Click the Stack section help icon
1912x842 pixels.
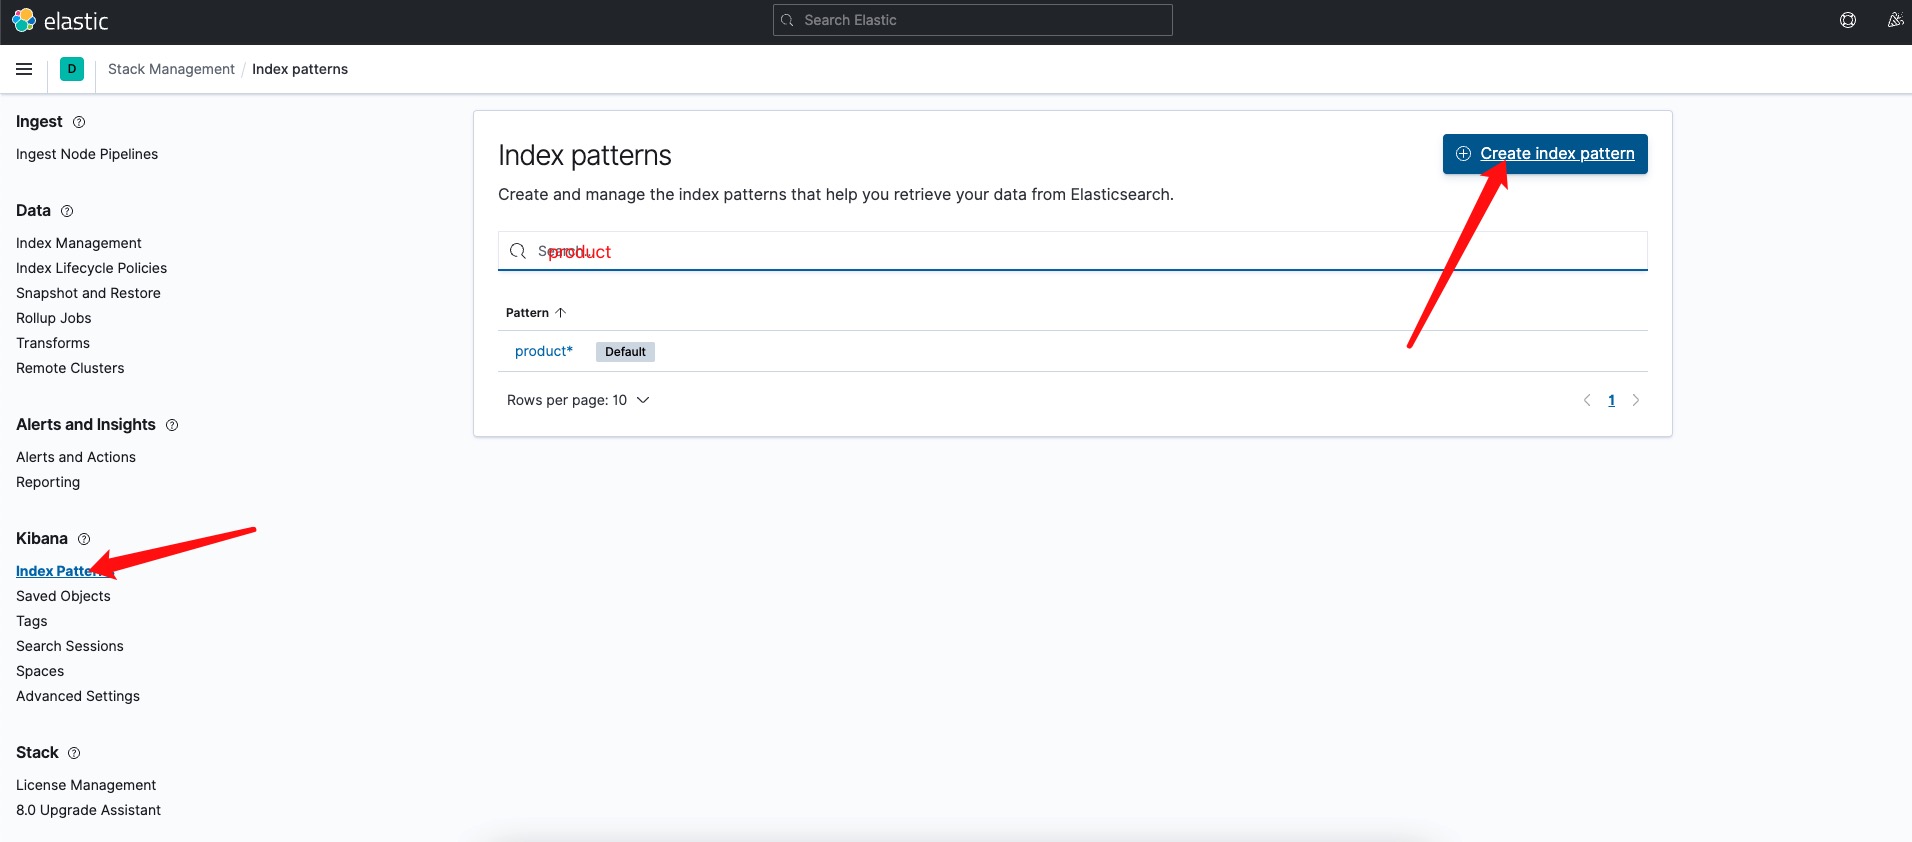point(74,753)
